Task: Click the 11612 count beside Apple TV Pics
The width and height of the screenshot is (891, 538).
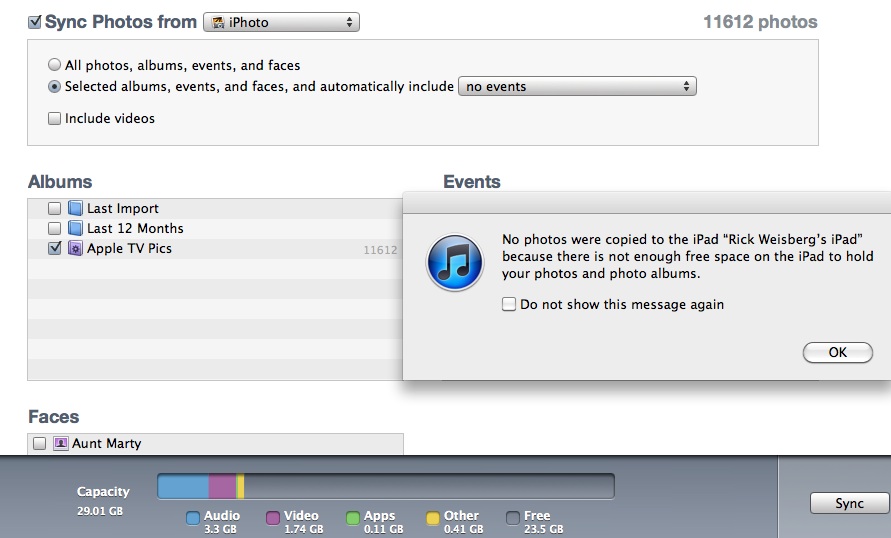Action: click(x=380, y=250)
